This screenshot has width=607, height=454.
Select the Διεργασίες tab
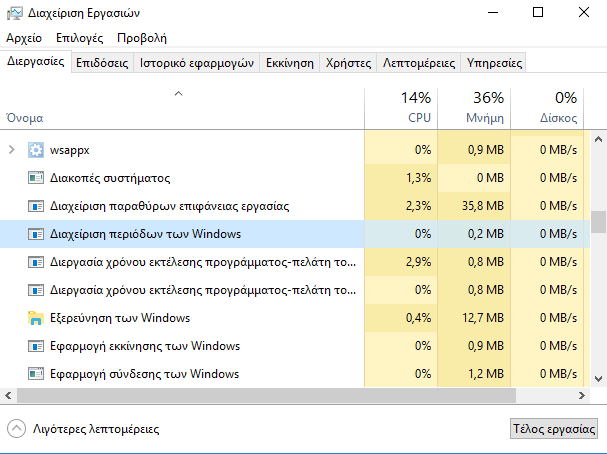pyautogui.click(x=36, y=61)
